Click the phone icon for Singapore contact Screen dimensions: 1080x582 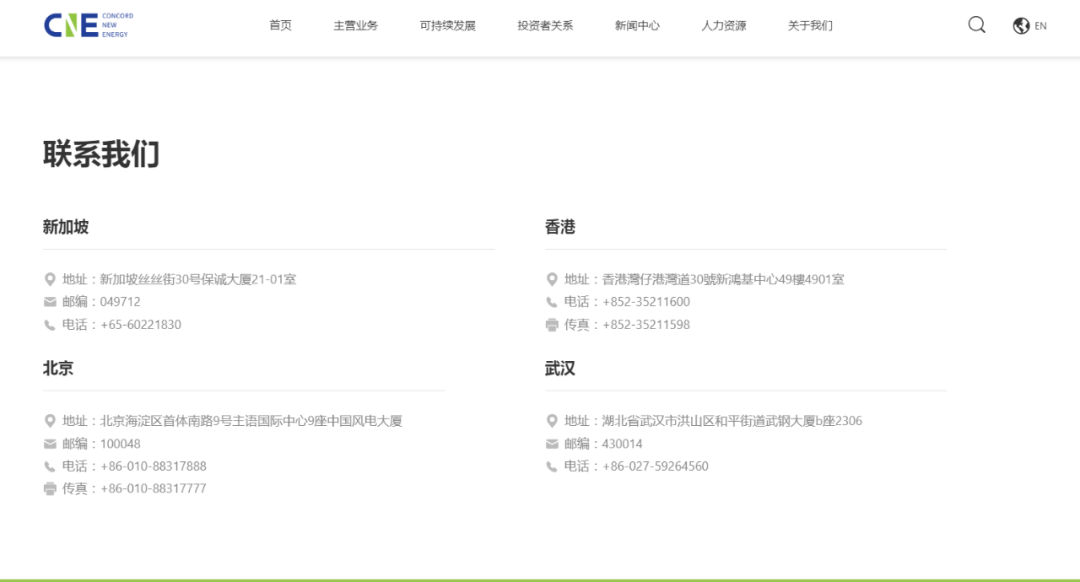point(49,324)
